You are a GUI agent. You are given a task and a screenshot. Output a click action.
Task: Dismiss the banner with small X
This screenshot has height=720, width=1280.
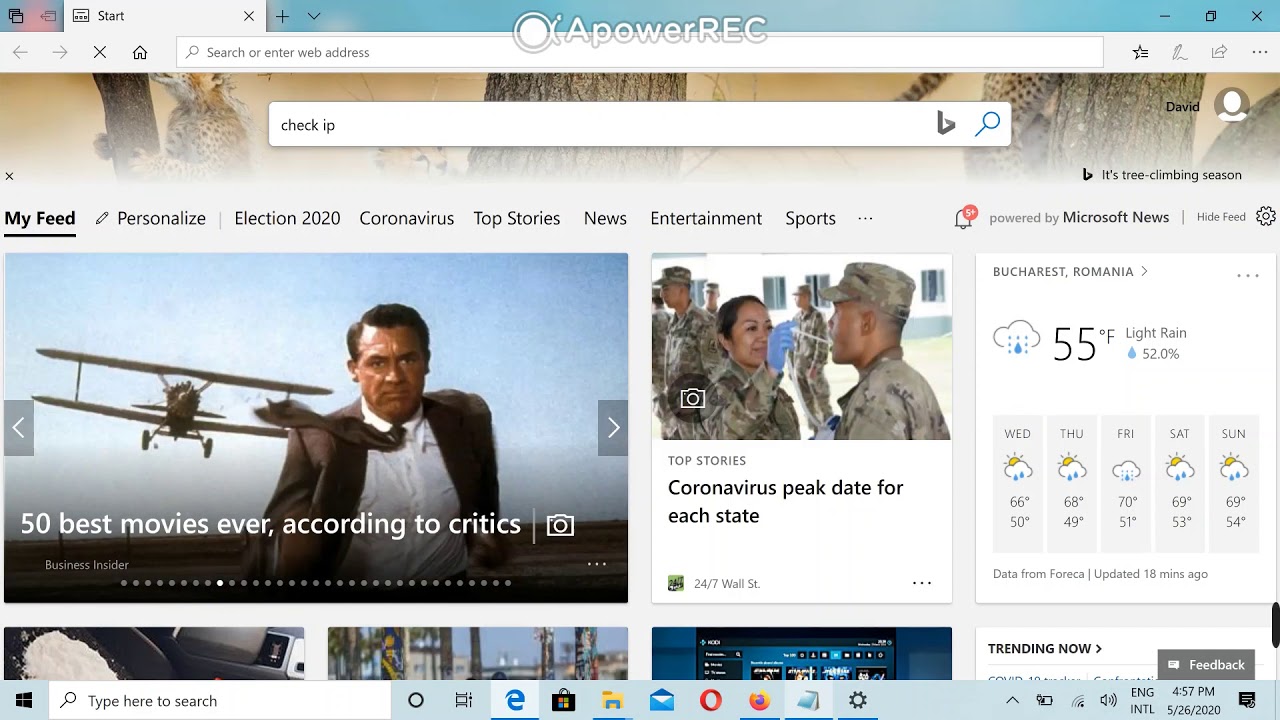click(x=9, y=176)
